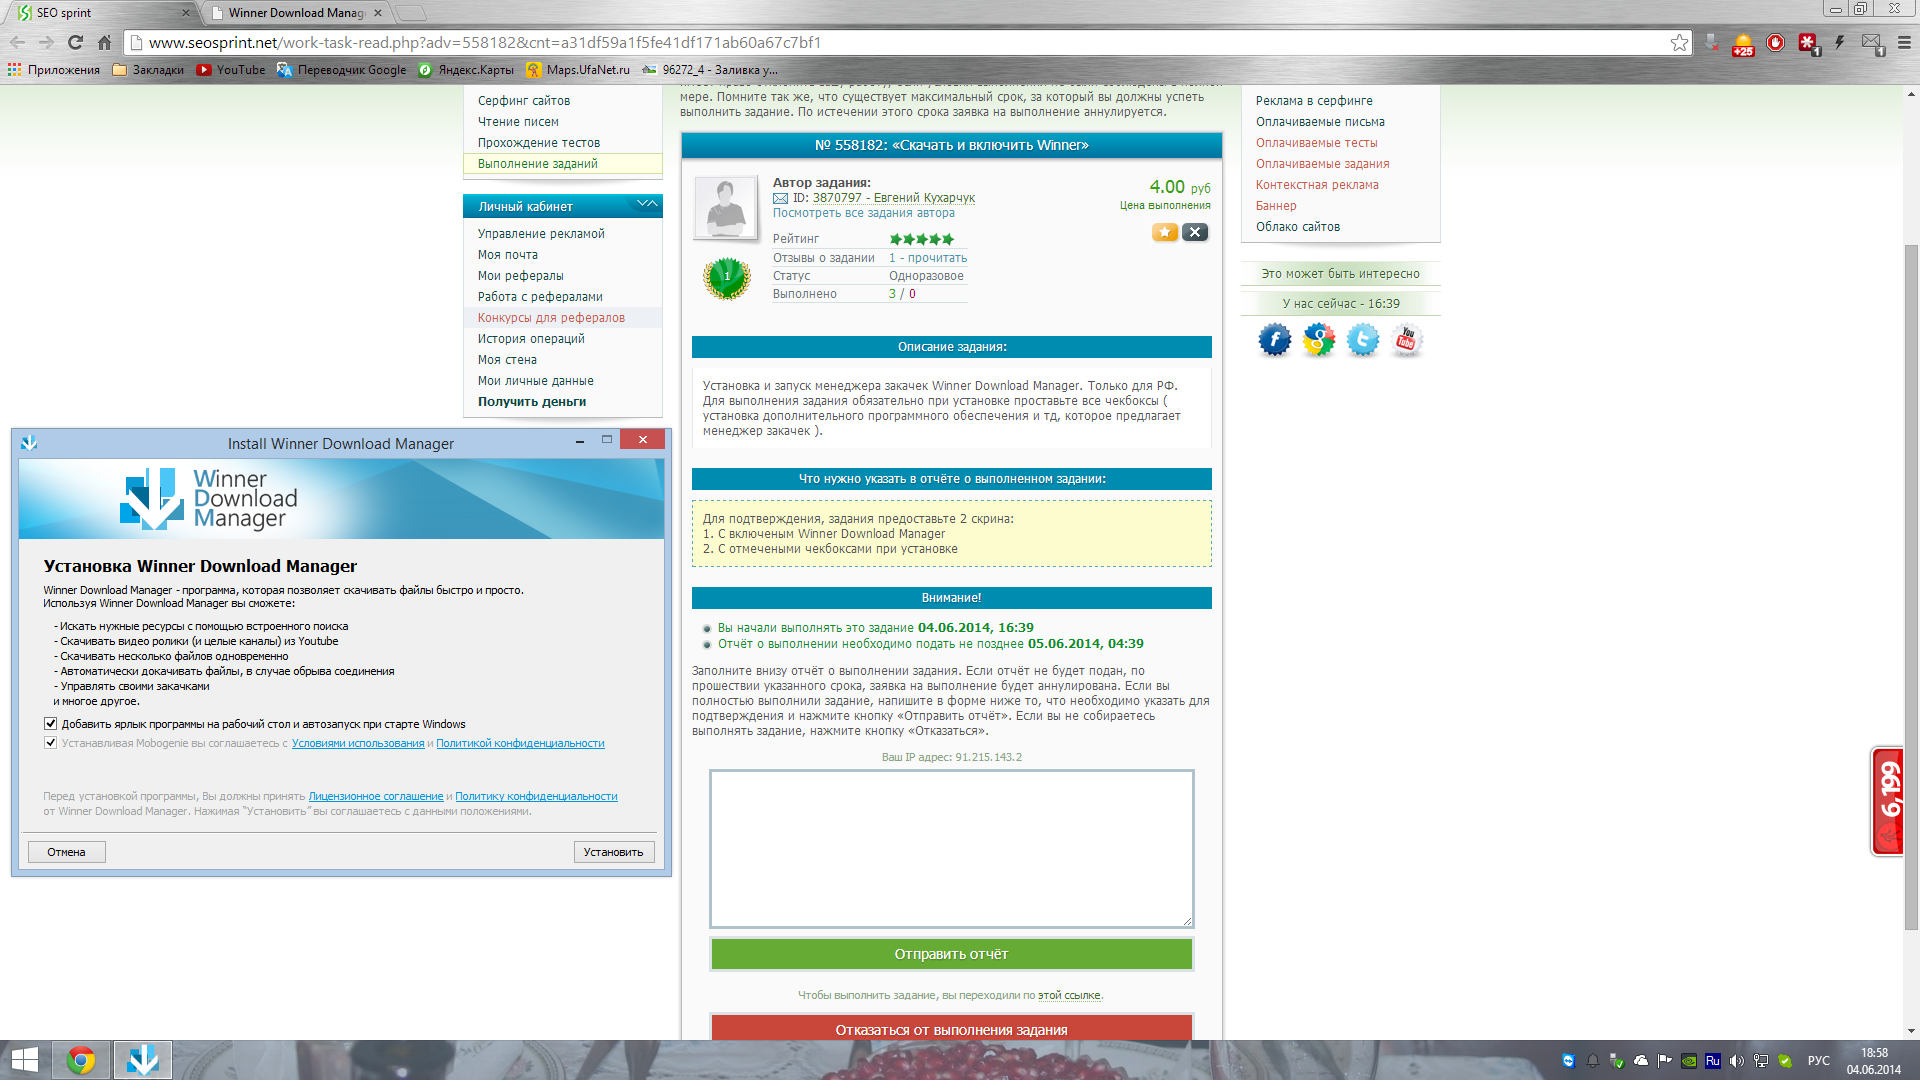
Task: Open Облако сайтов link on right
Action: (x=1298, y=227)
